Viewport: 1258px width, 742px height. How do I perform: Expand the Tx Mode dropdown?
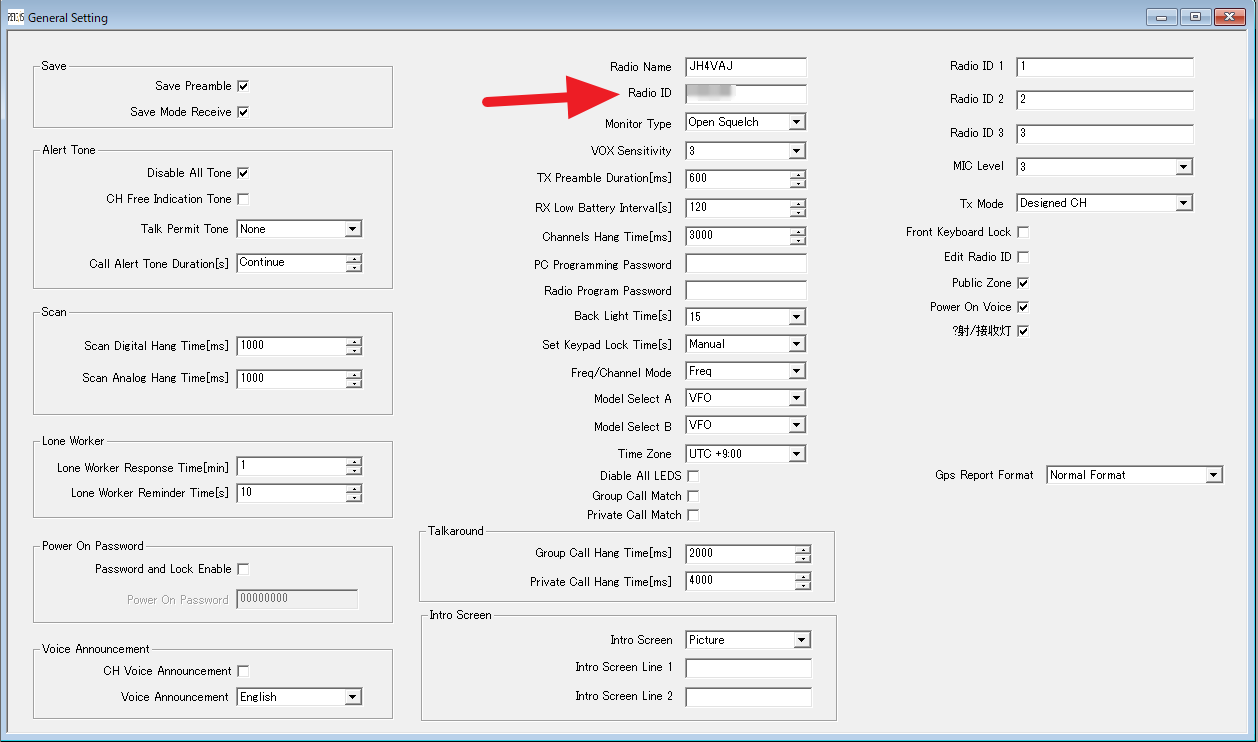[x=1184, y=203]
